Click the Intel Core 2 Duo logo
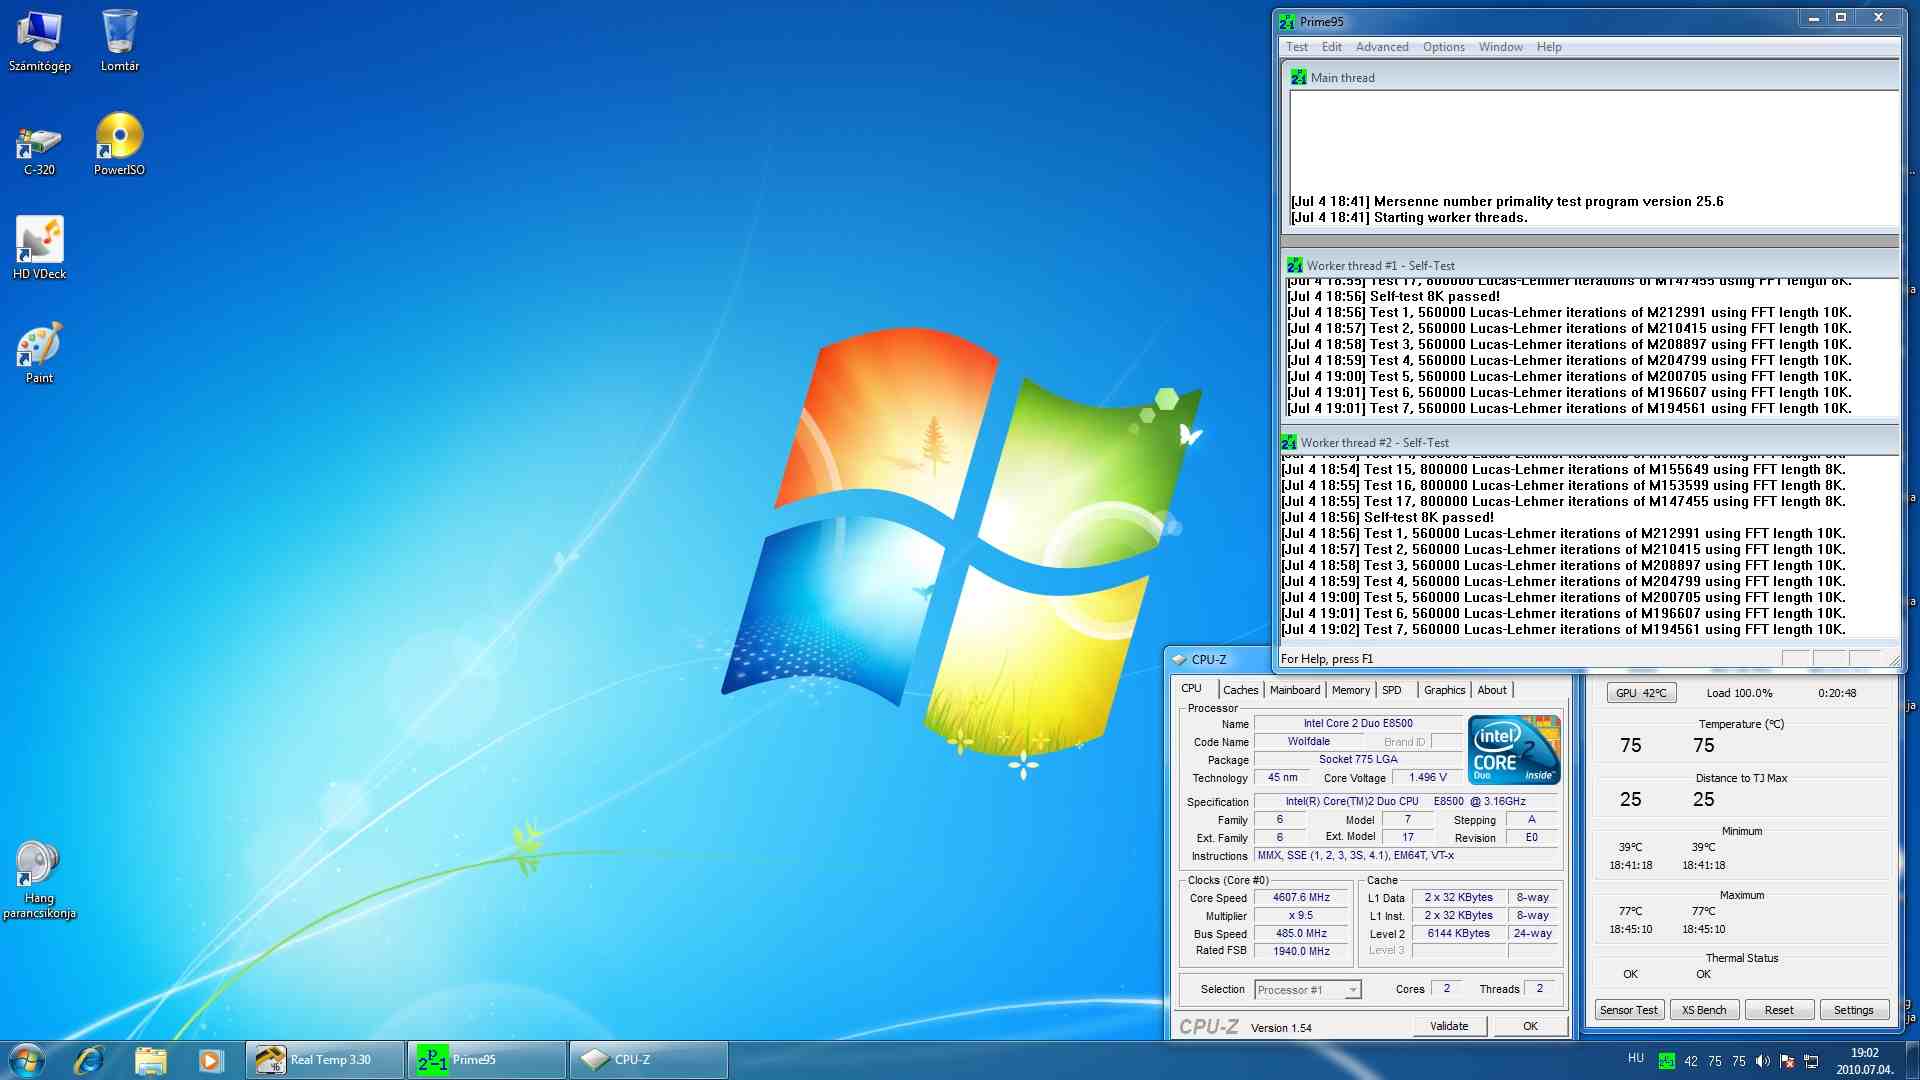The height and width of the screenshot is (1080, 1920). pyautogui.click(x=1514, y=749)
